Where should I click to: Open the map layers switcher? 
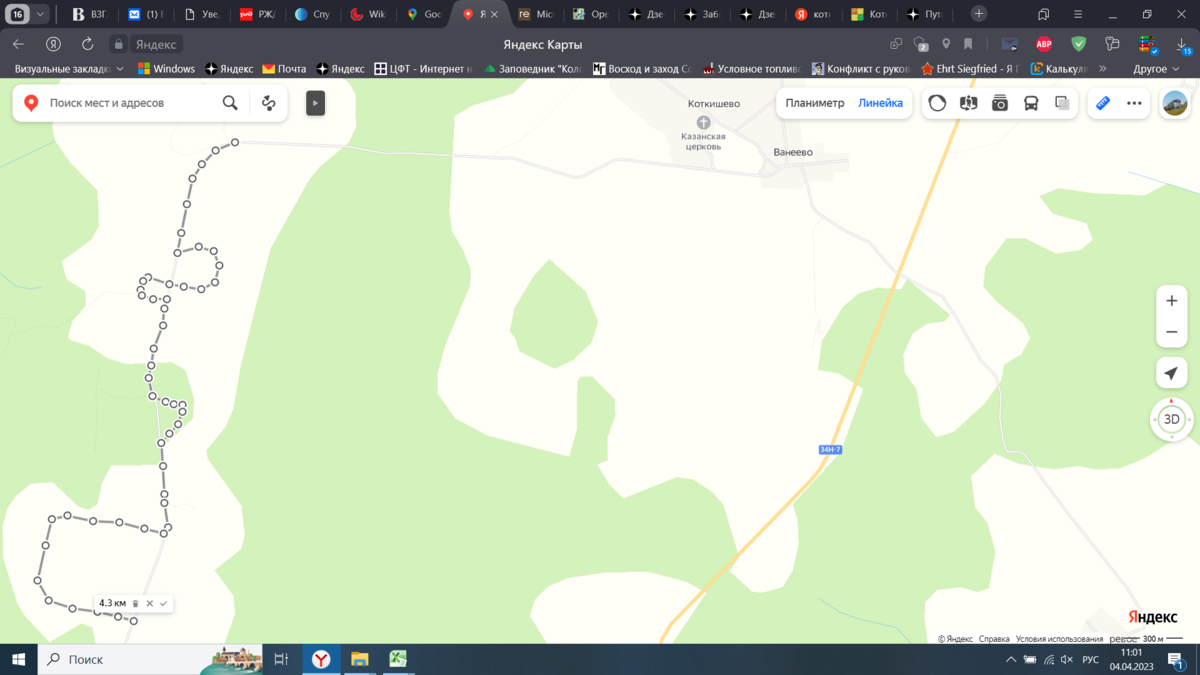1062,103
